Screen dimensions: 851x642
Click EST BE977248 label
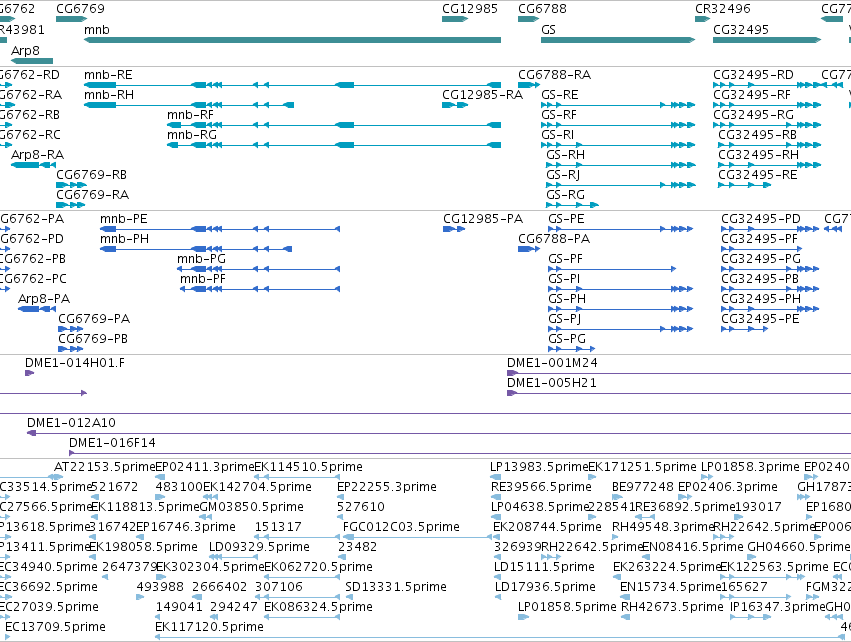643,487
